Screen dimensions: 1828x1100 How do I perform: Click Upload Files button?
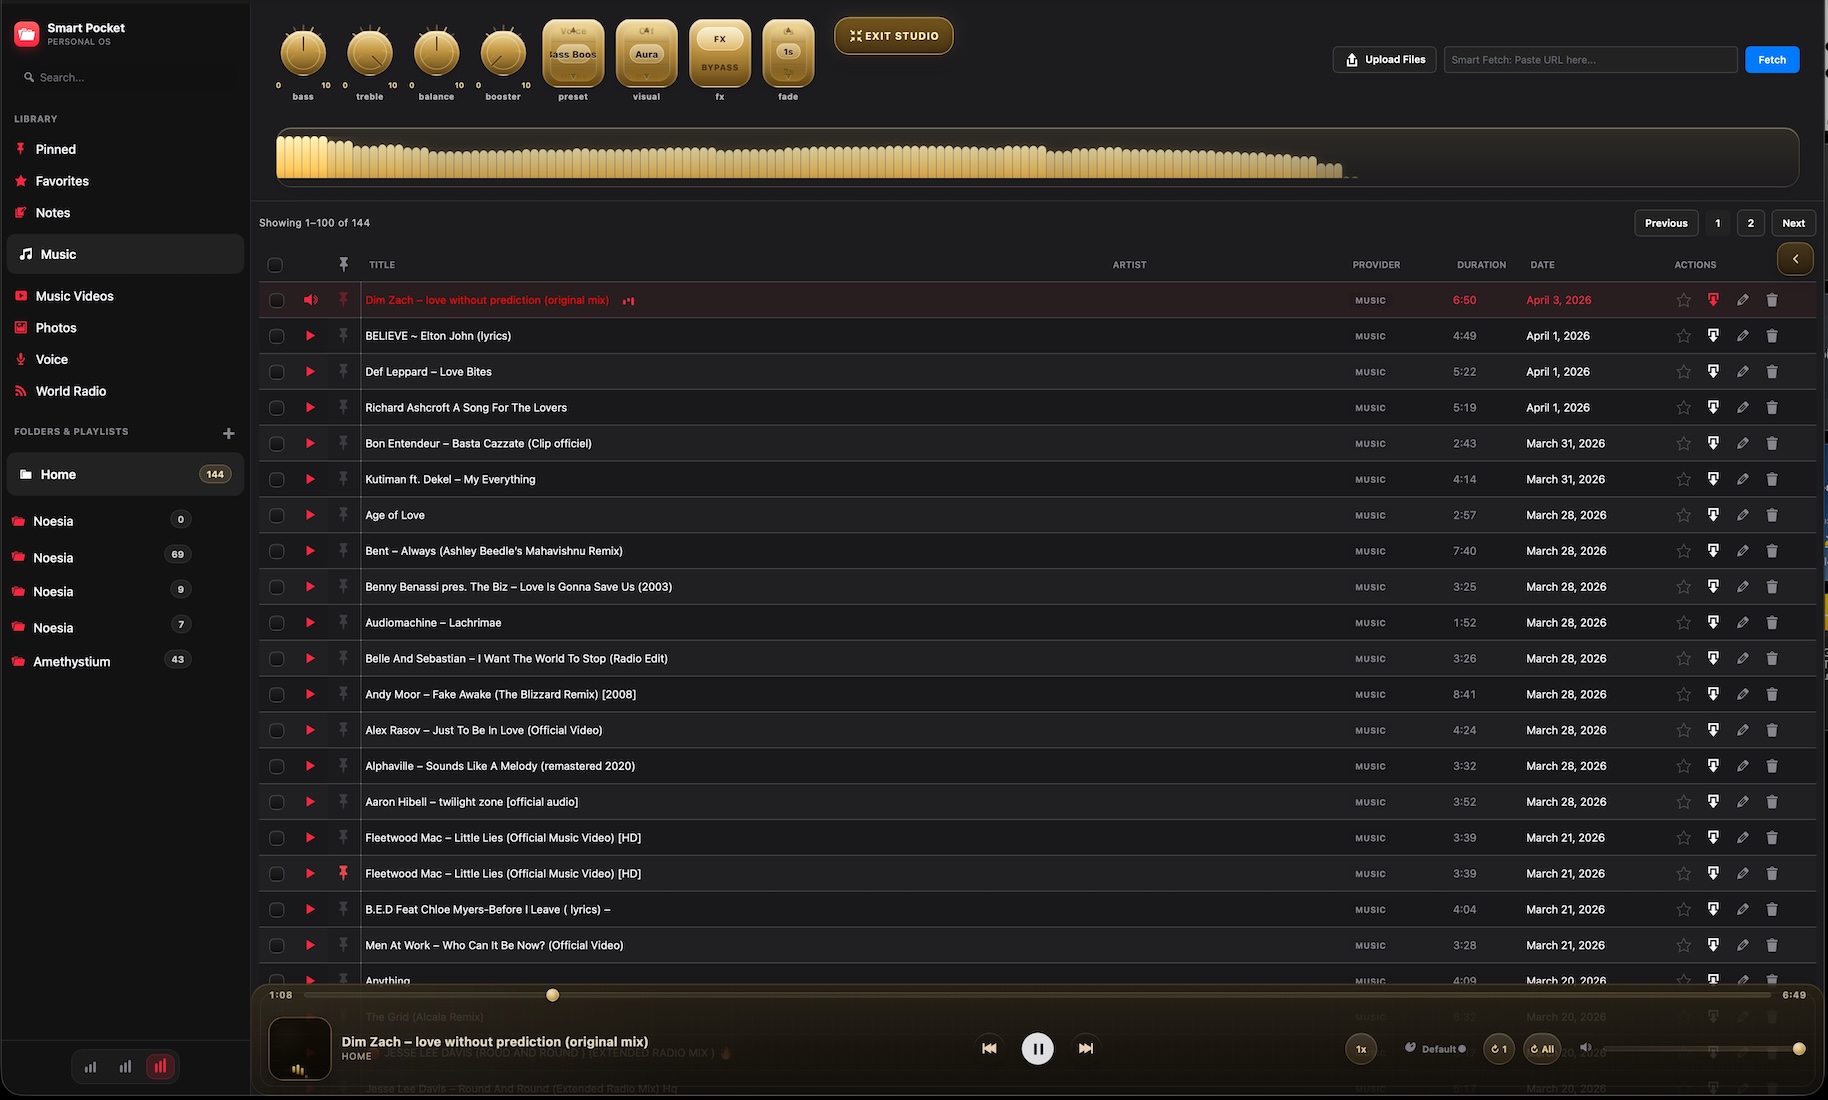click(1385, 60)
